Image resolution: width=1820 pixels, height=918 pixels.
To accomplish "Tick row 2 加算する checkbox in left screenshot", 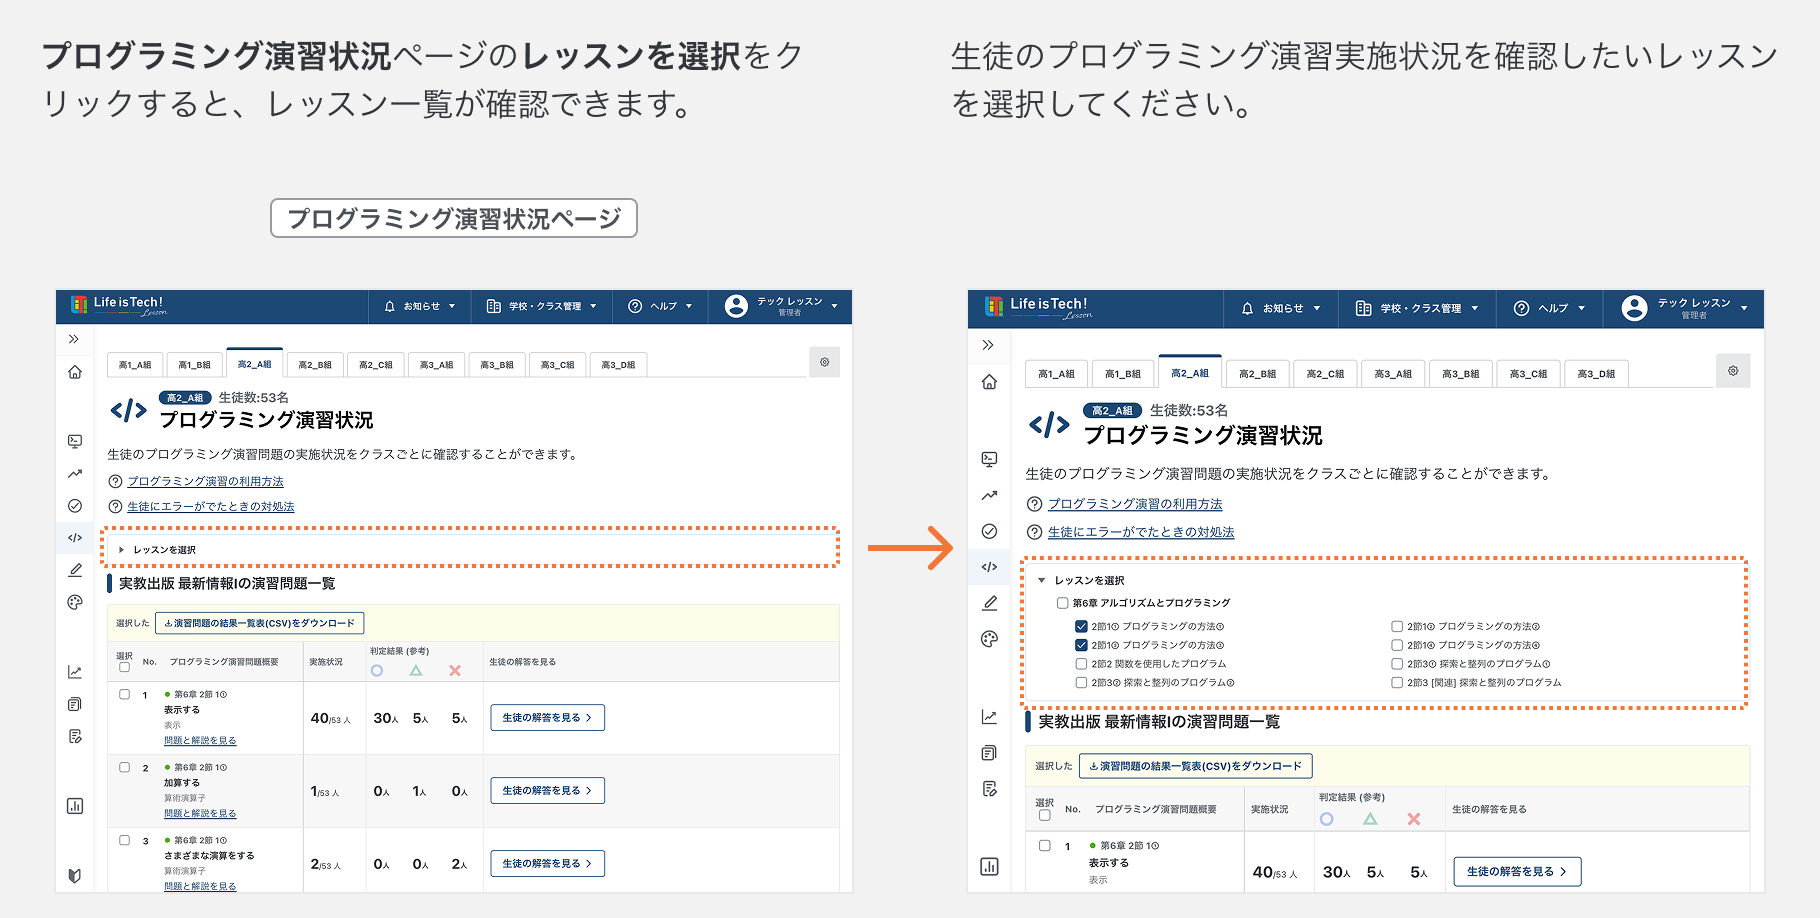I will (124, 767).
